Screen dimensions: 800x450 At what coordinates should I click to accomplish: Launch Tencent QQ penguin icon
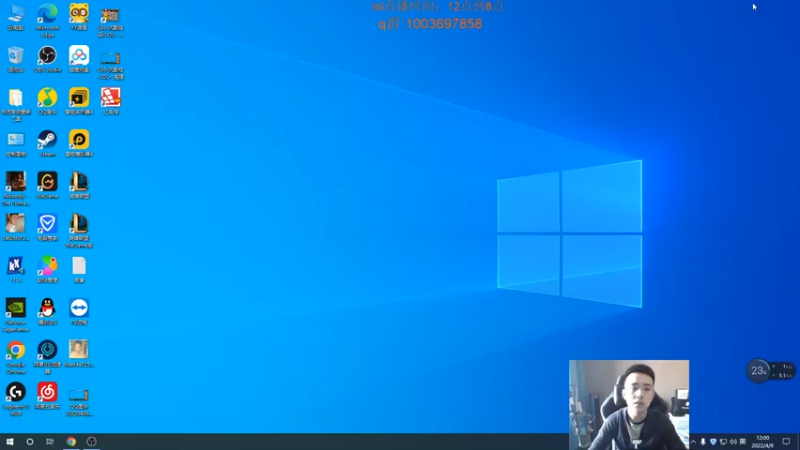point(47,312)
